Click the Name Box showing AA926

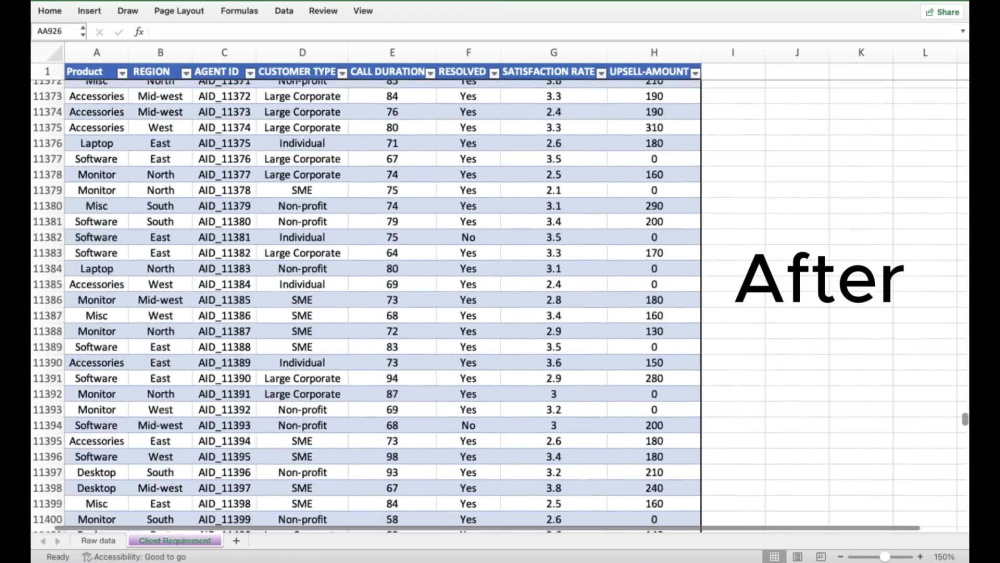pos(55,31)
